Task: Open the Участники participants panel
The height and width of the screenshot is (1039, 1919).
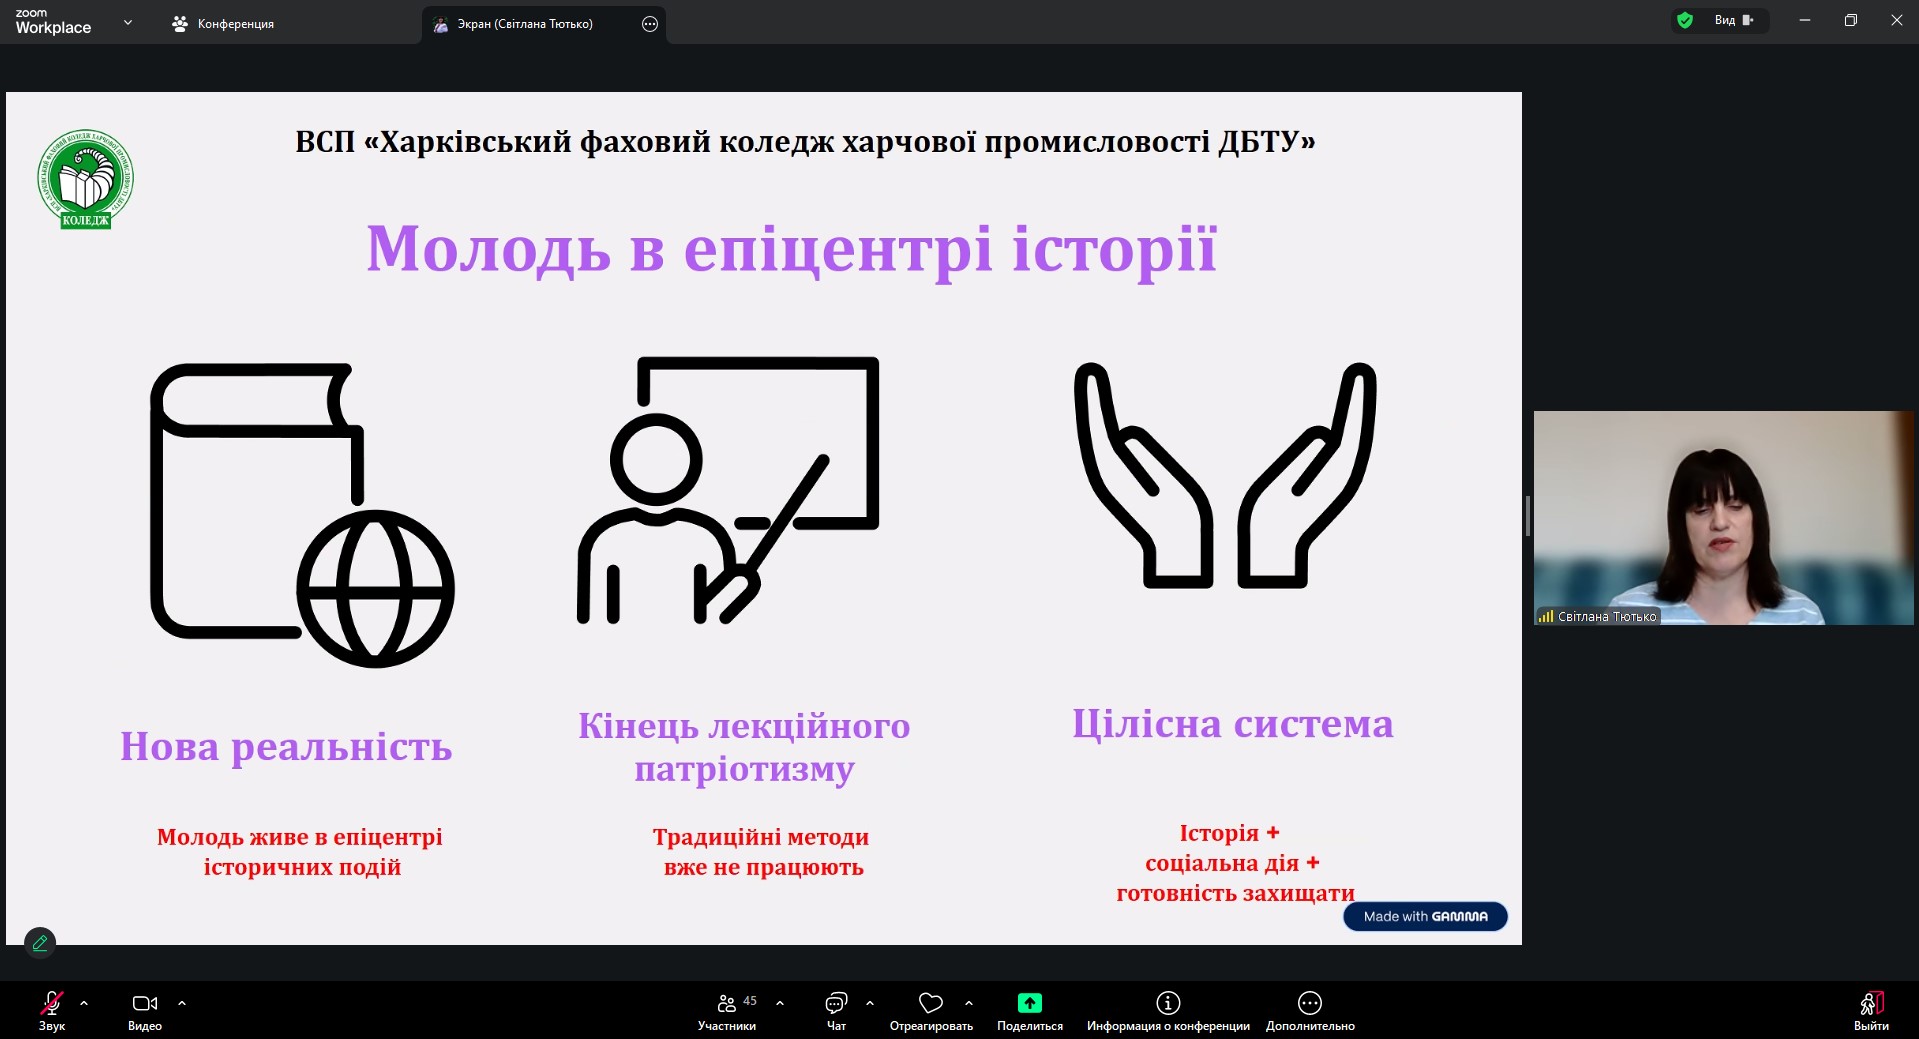Action: pyautogui.click(x=727, y=1004)
